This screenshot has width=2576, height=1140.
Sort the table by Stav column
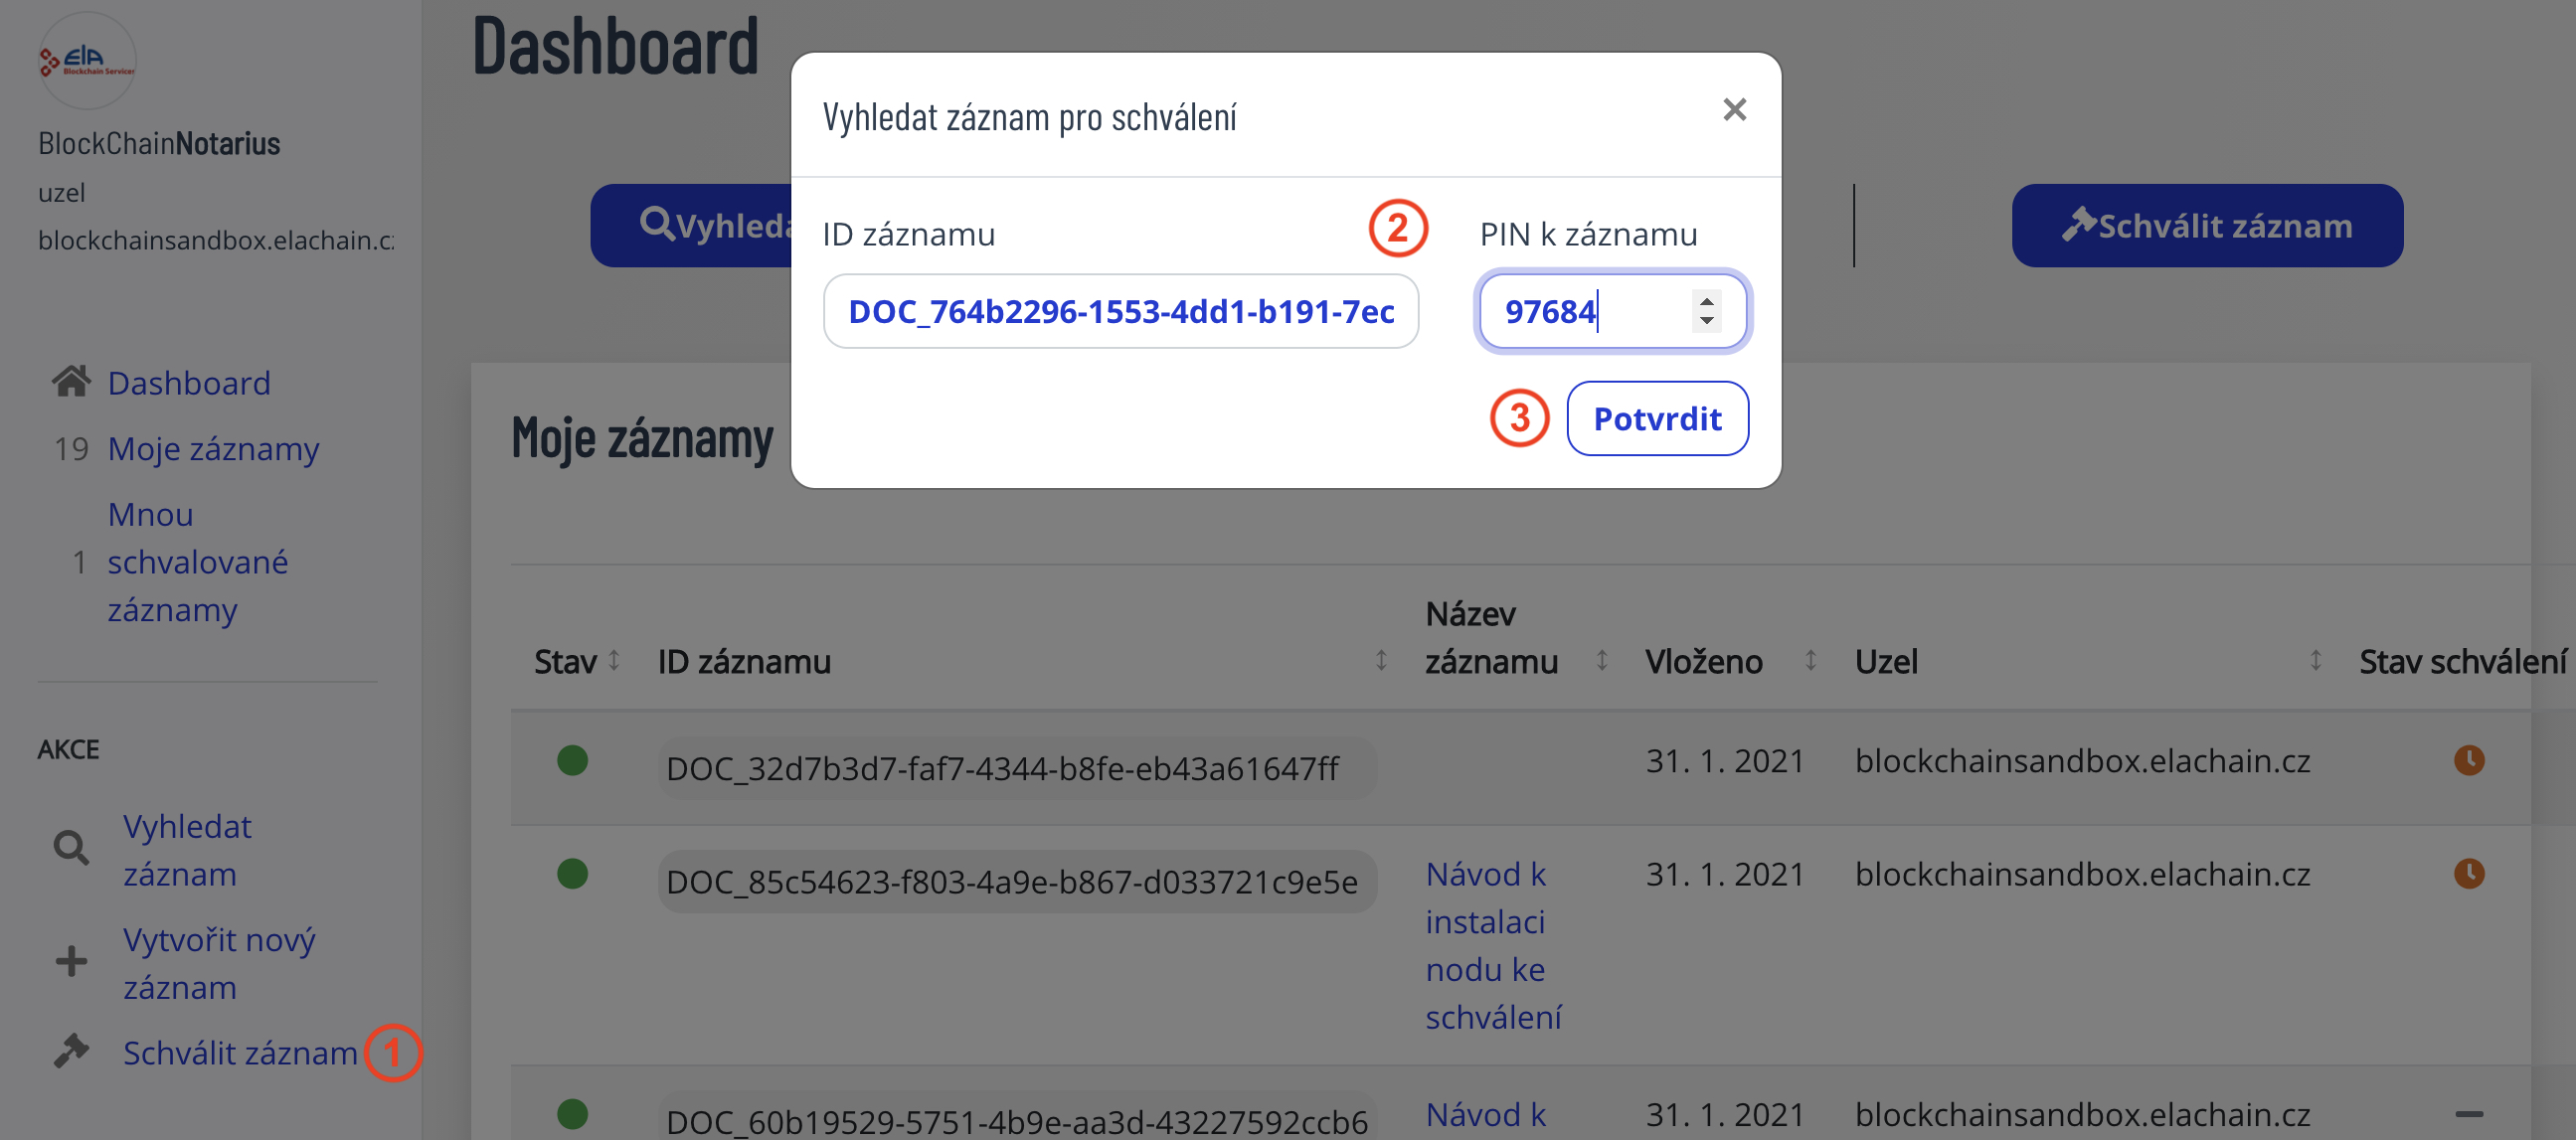614,661
